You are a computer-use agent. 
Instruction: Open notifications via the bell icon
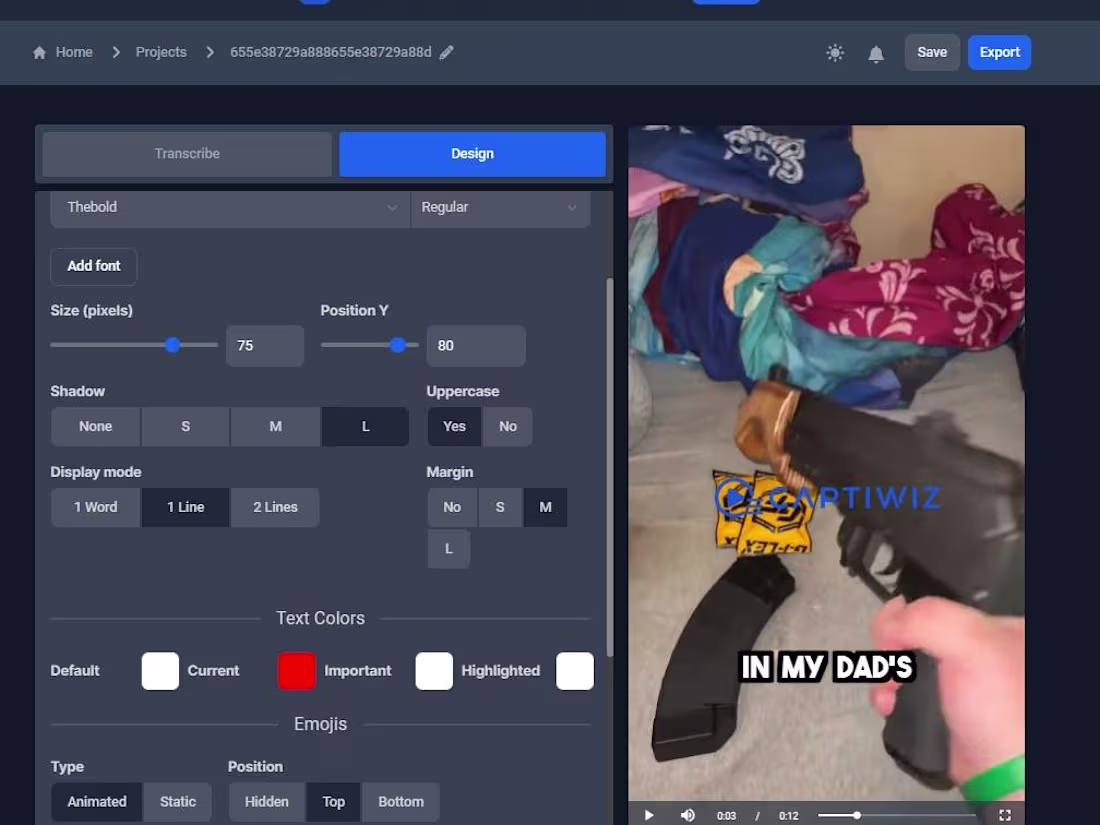pos(876,52)
